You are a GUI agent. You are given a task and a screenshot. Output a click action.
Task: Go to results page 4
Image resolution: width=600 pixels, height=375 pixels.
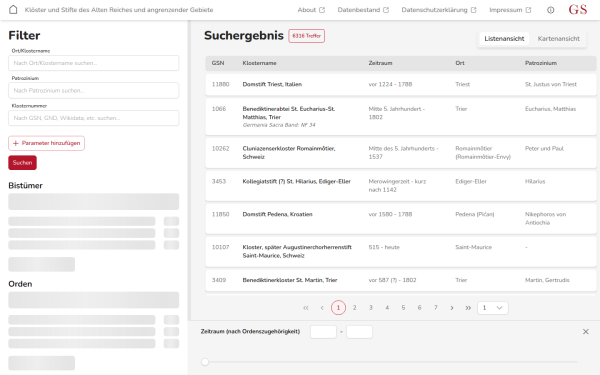click(x=387, y=308)
